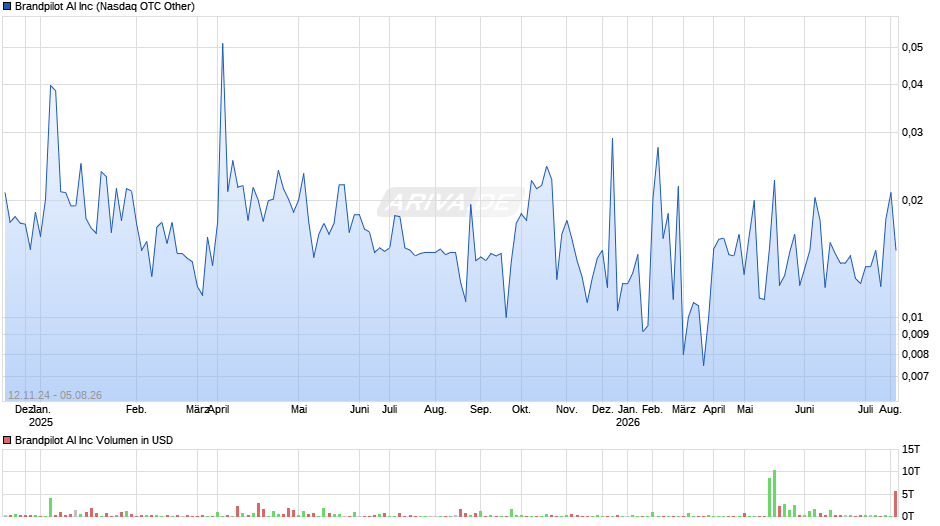
Task: Click the Sep. month label
Action: [481, 410]
